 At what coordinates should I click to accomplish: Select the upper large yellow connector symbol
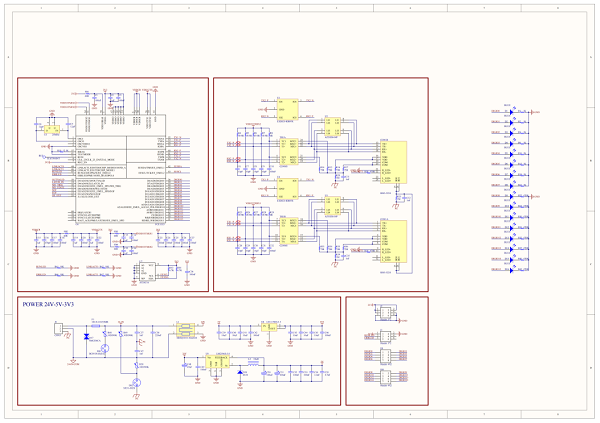pyautogui.click(x=393, y=162)
